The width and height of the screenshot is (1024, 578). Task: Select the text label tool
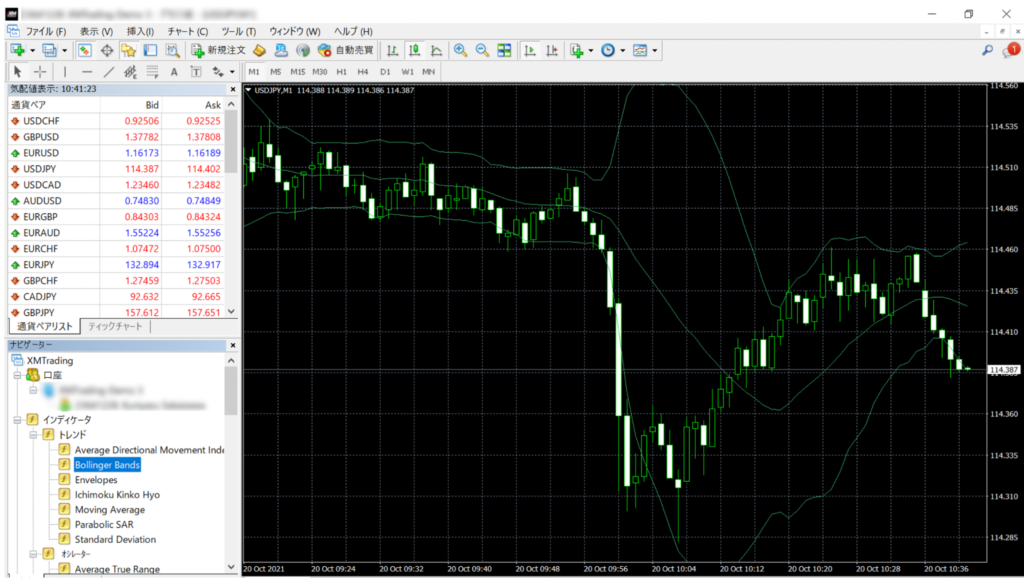pos(196,72)
